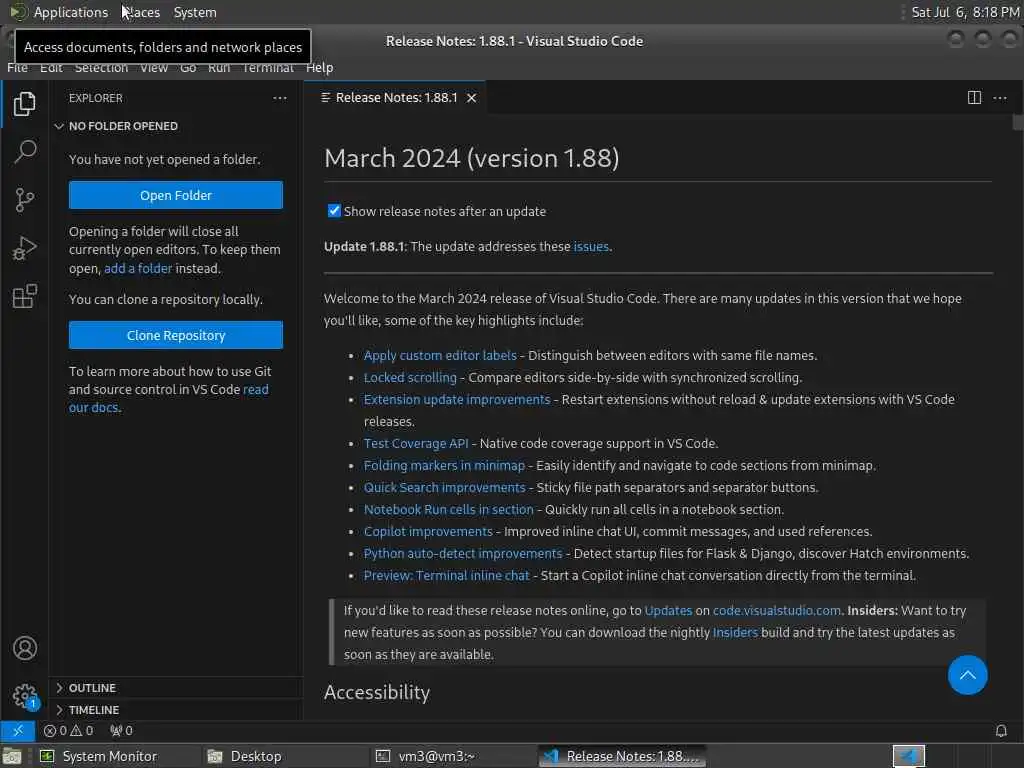The width and height of the screenshot is (1024, 768).
Task: Open Preview: Terminal inline chat link
Action: 446,575
